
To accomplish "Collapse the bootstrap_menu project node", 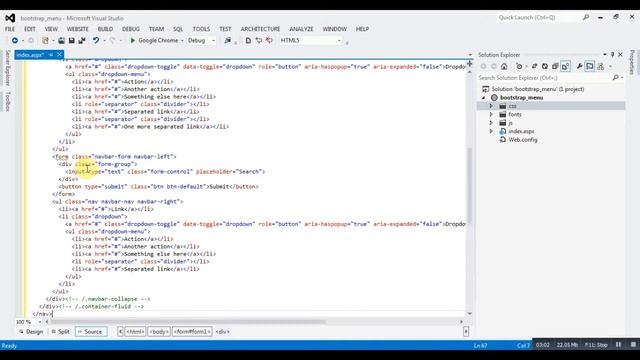I will [x=484, y=98].
